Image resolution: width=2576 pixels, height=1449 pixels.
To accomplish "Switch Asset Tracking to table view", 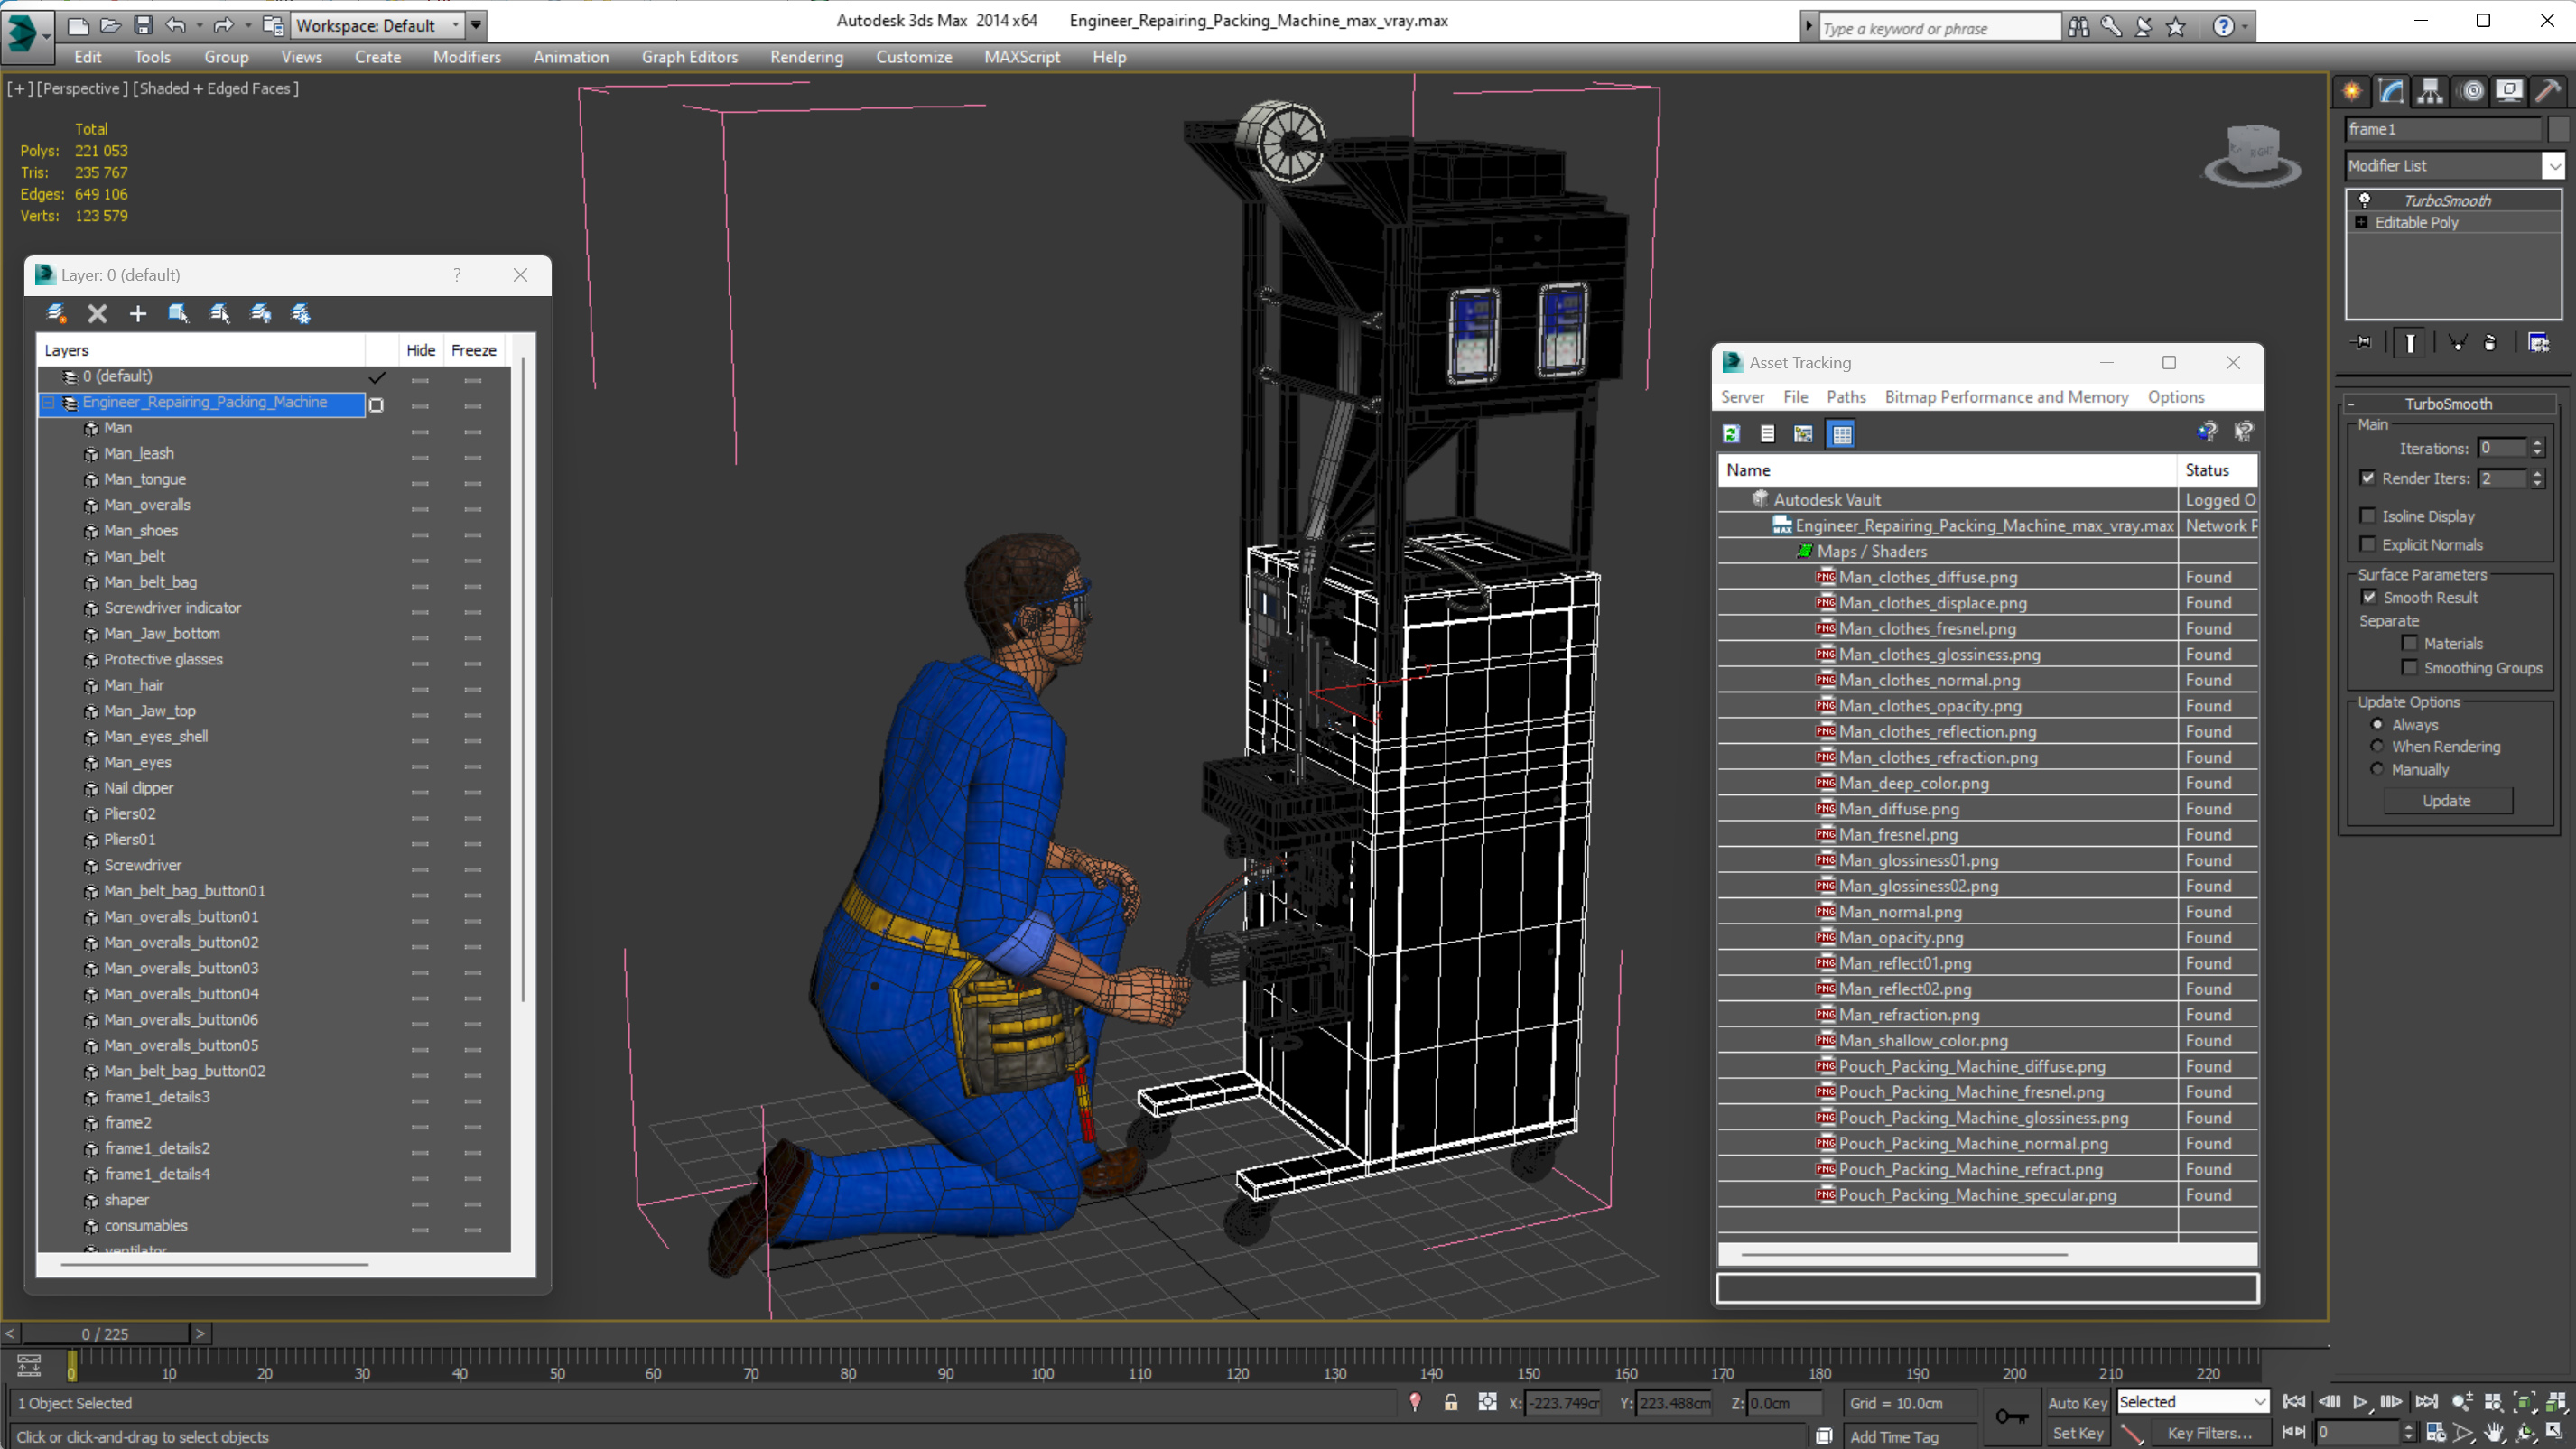I will [1841, 434].
